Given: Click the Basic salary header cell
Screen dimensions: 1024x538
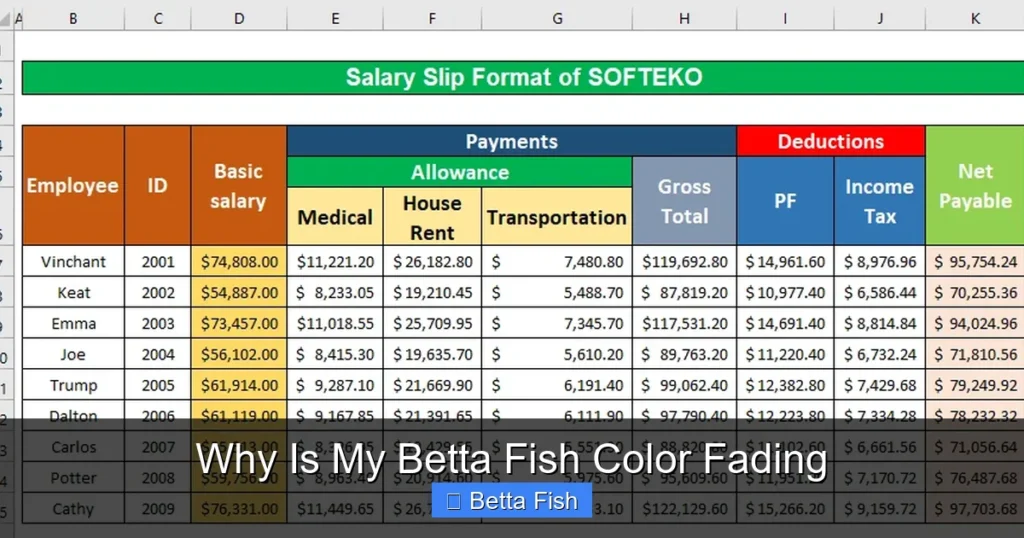Looking at the screenshot, I should [239, 185].
